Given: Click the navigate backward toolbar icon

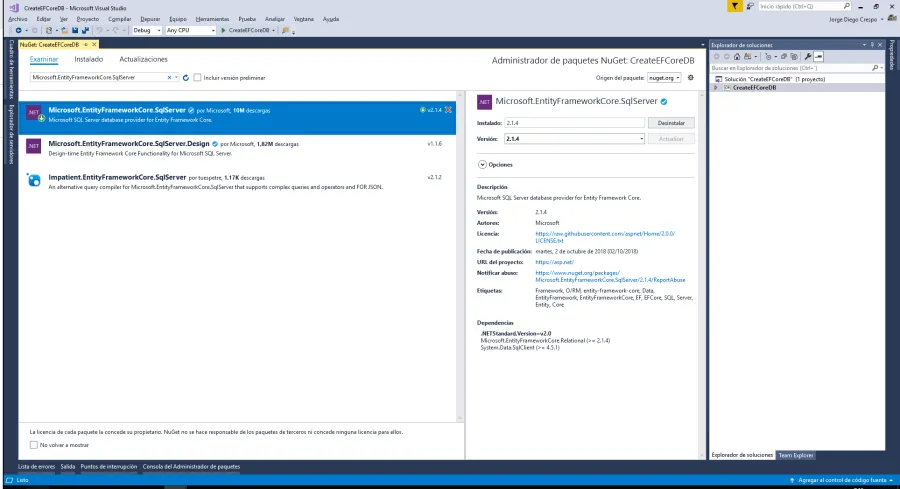Looking at the screenshot, I should click(18, 30).
